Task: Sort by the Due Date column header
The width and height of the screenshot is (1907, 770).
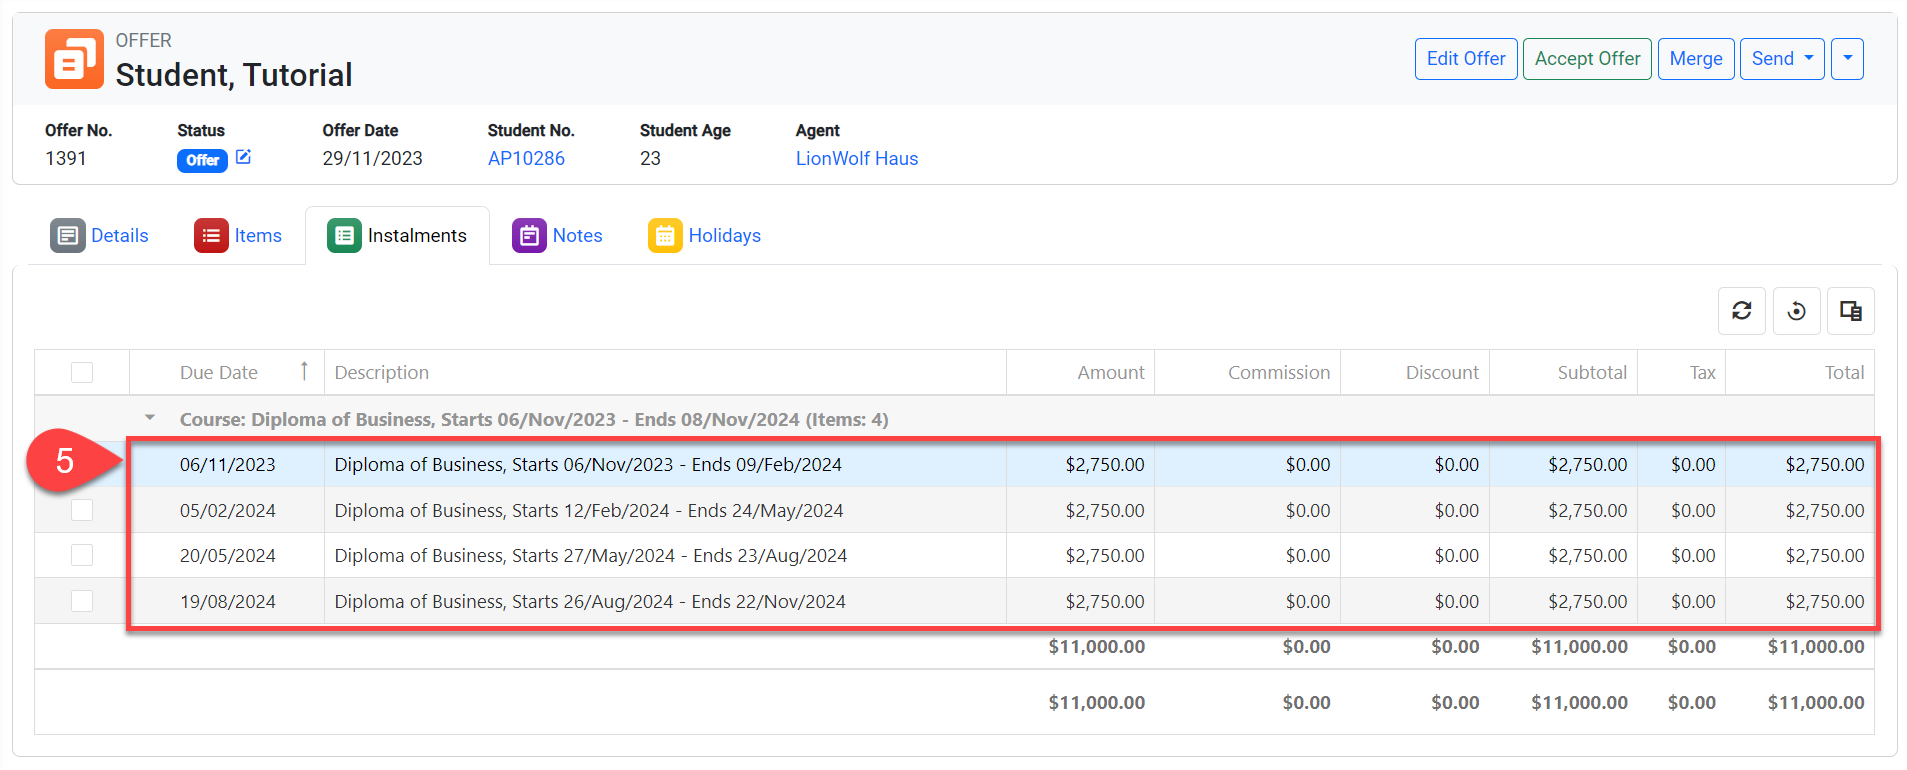Action: [219, 373]
